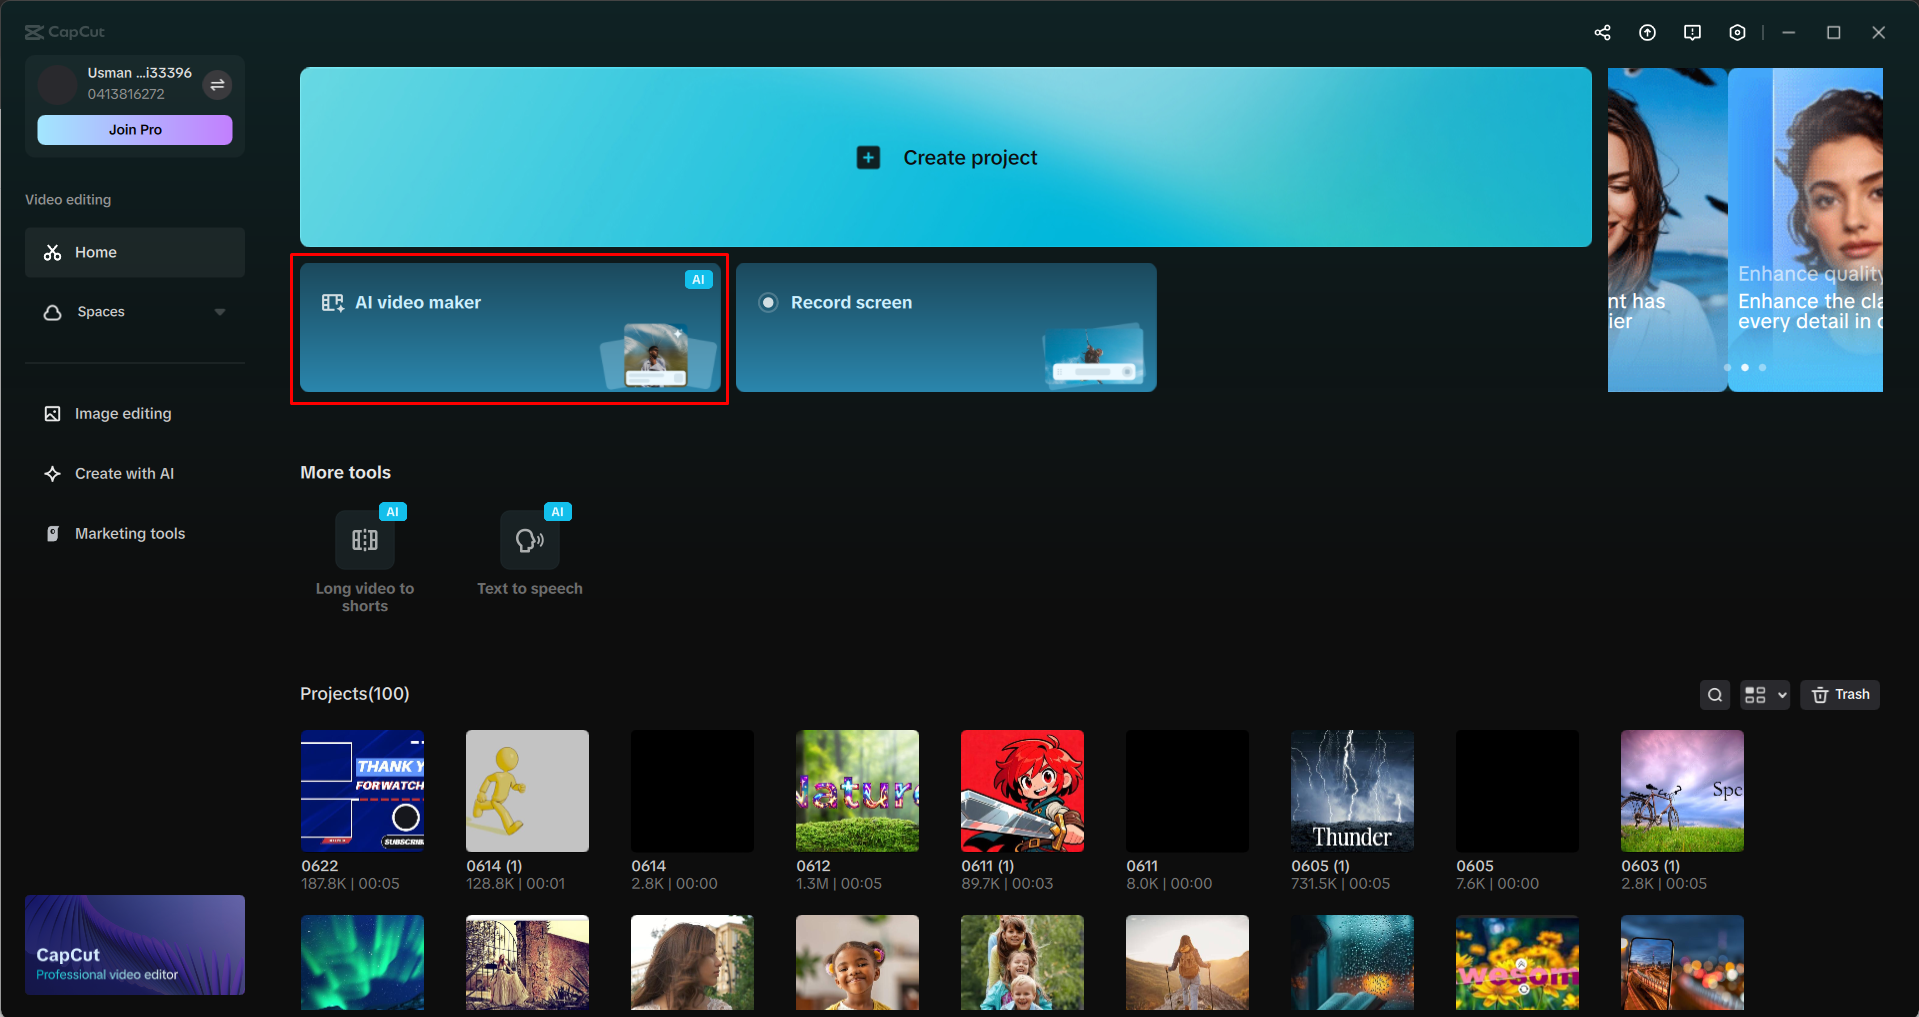Click the Join Pro button
Image resolution: width=1919 pixels, height=1017 pixels.
(x=134, y=129)
